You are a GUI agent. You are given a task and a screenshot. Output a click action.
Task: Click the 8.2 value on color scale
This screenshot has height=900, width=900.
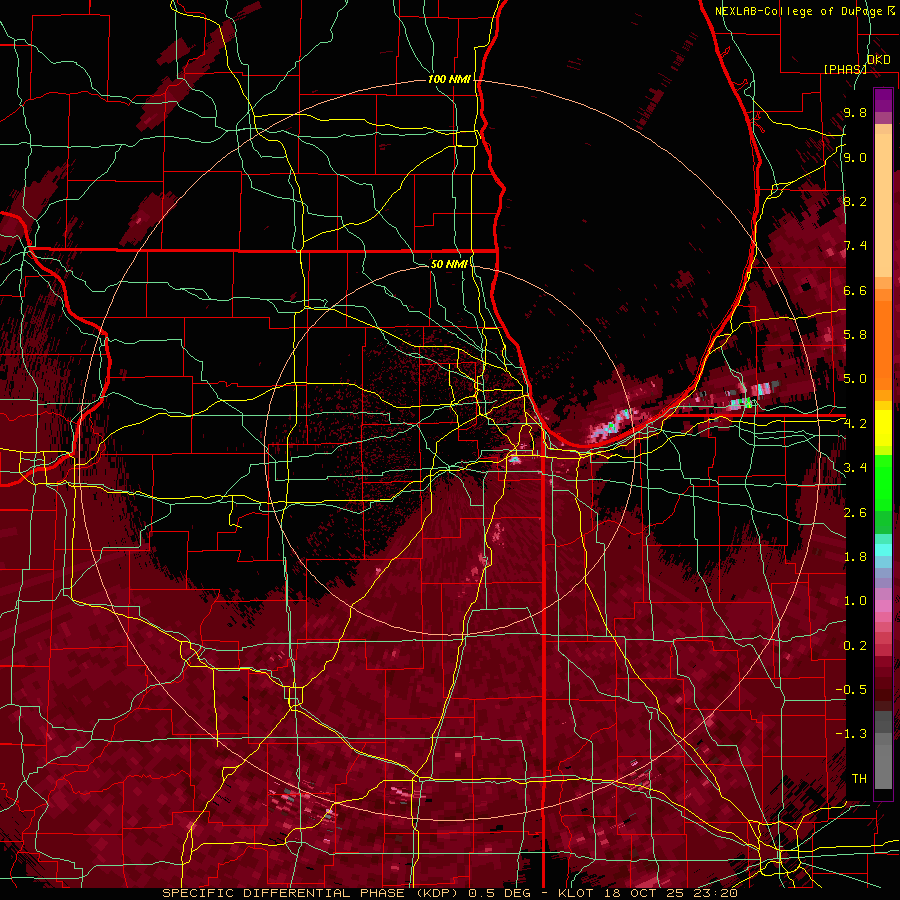[855, 201]
